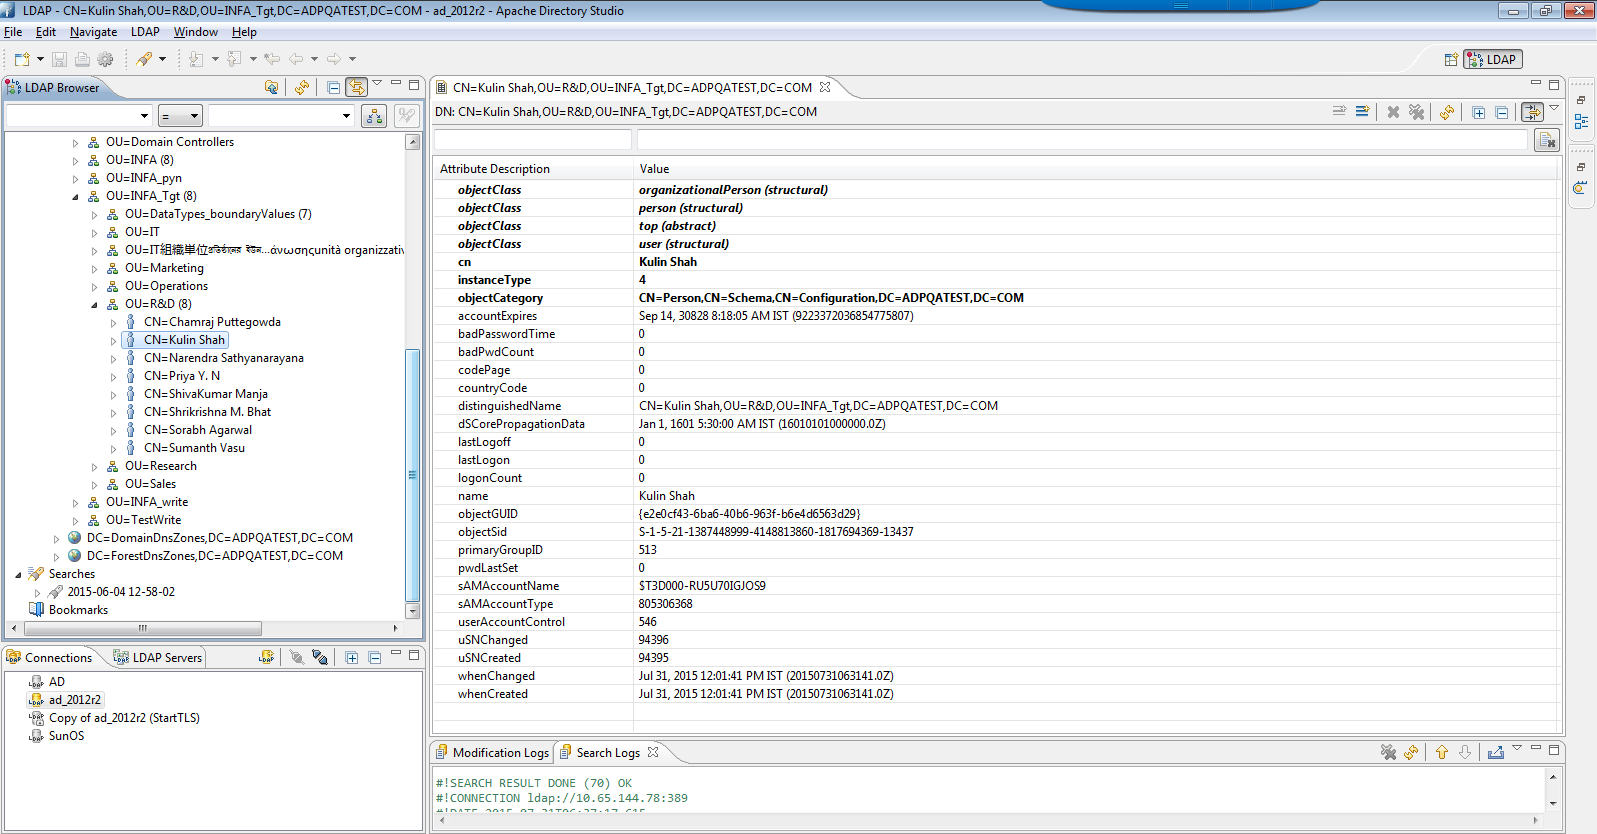The width and height of the screenshot is (1597, 834).
Task: Click the Save toolbar icon
Action: (59, 59)
